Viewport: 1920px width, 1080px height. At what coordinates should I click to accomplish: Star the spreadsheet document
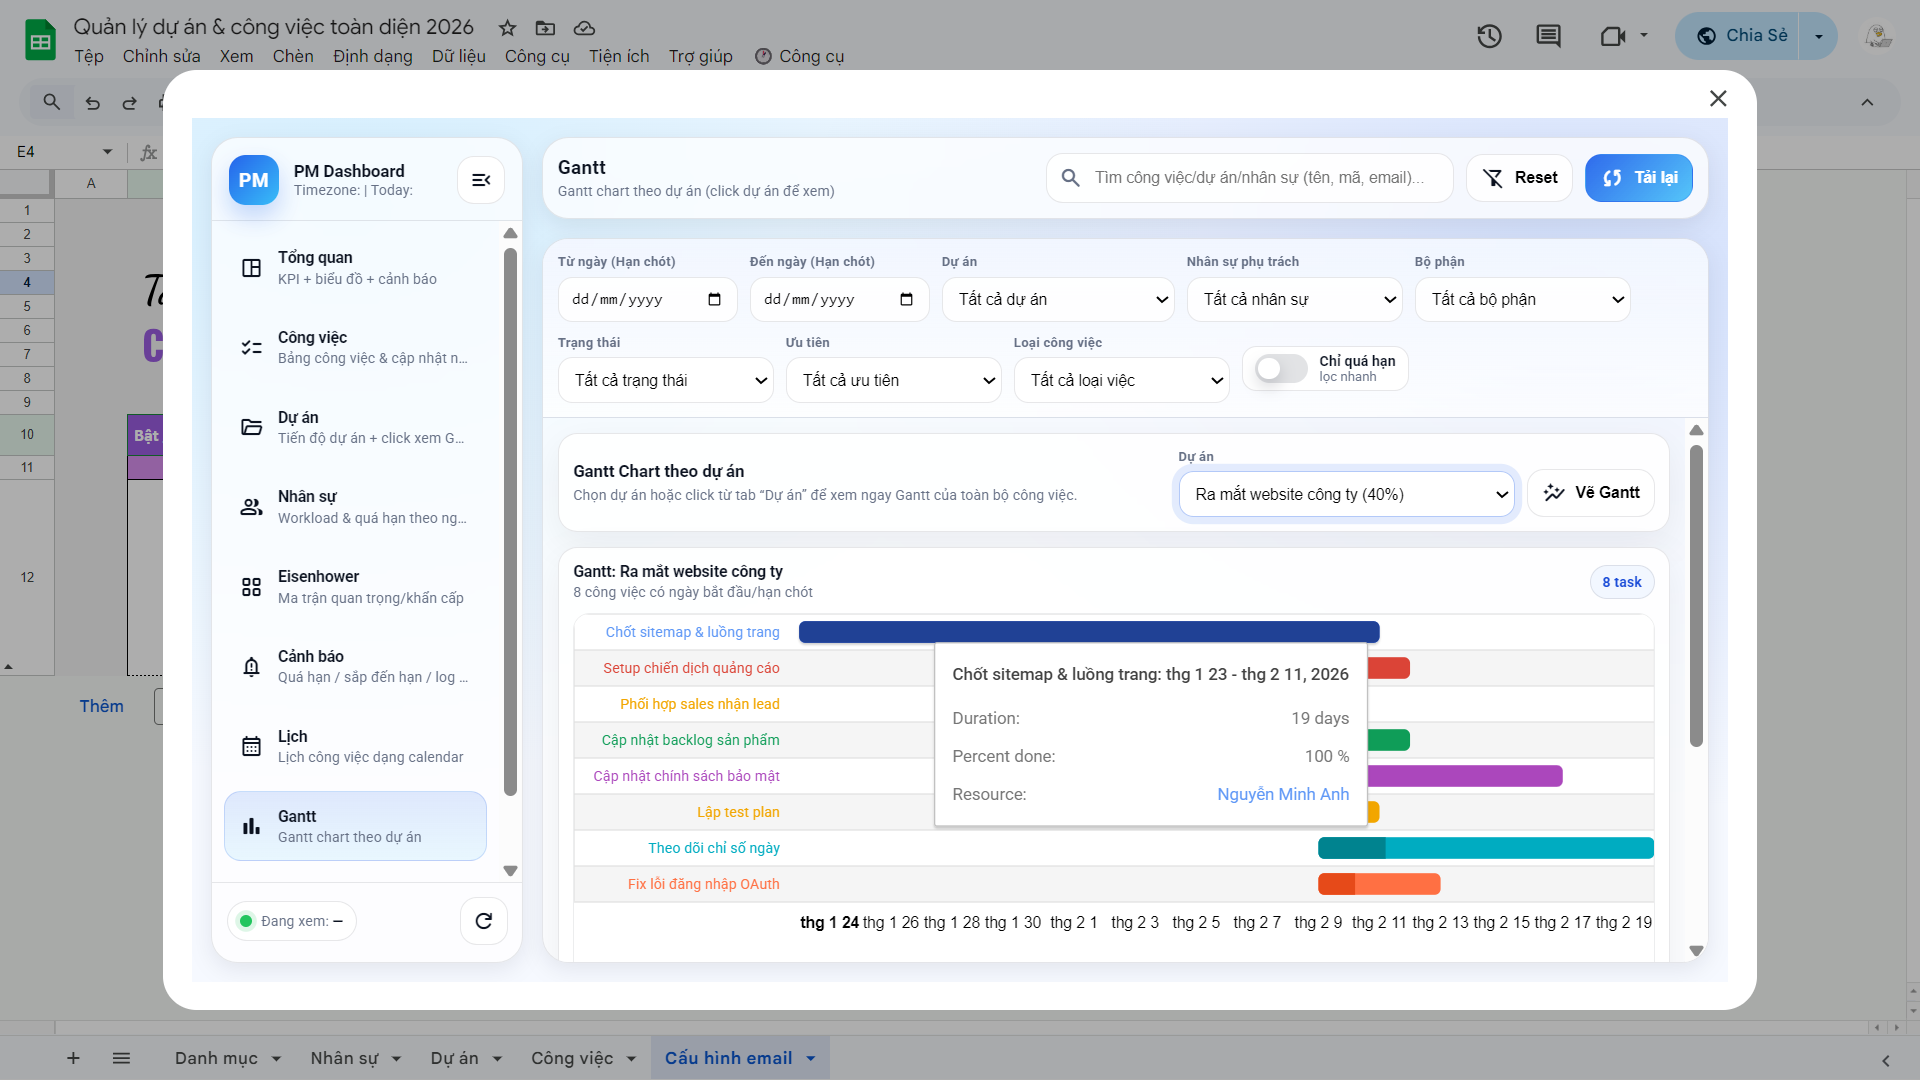tap(507, 28)
